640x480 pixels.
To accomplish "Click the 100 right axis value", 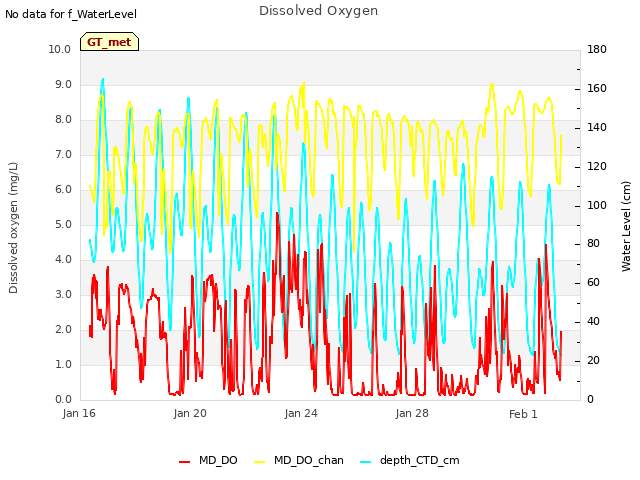I will pos(597,205).
